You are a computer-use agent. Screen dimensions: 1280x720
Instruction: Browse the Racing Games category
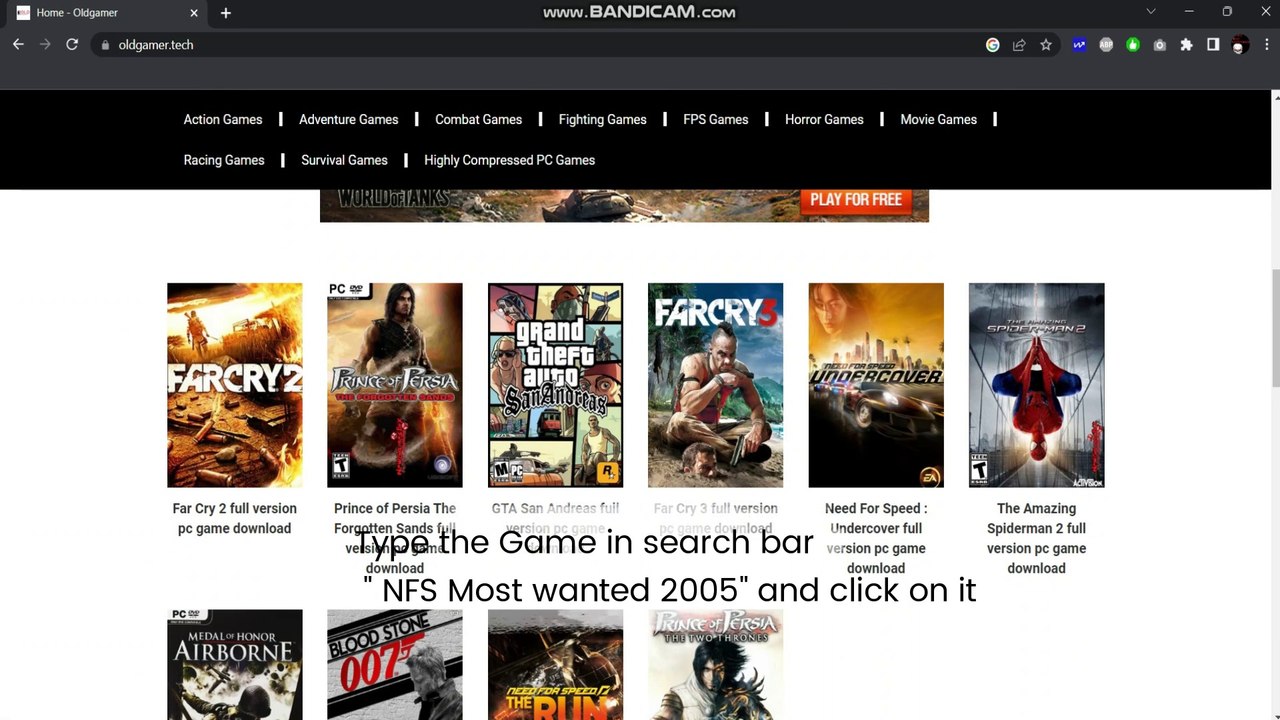coord(224,160)
